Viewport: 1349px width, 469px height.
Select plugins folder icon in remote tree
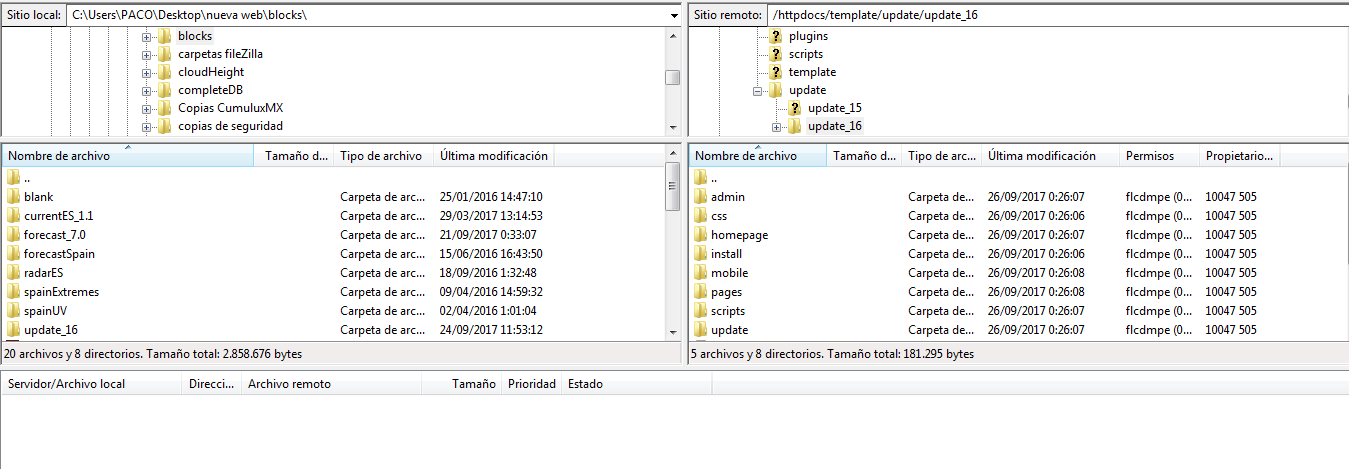(776, 36)
